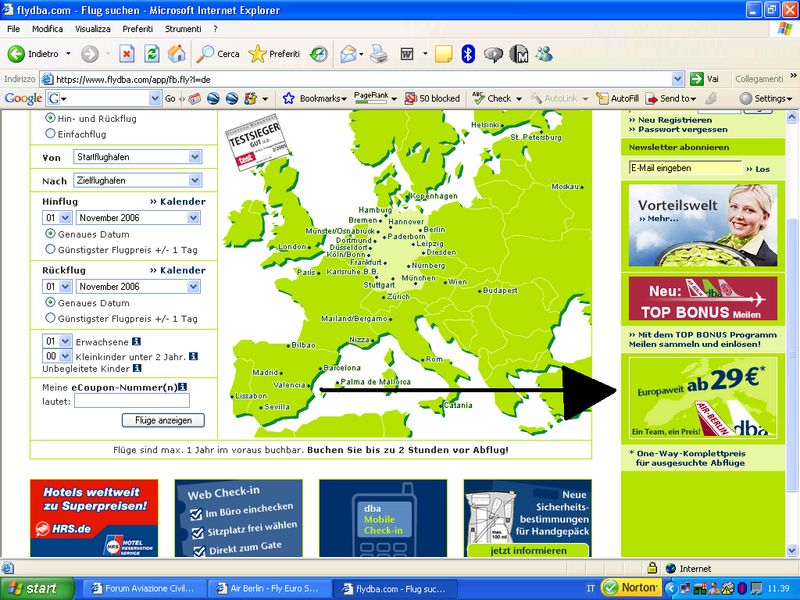The height and width of the screenshot is (600, 800).
Task: Click the Hotels weltweit HRS.de banner
Action: 94,518
